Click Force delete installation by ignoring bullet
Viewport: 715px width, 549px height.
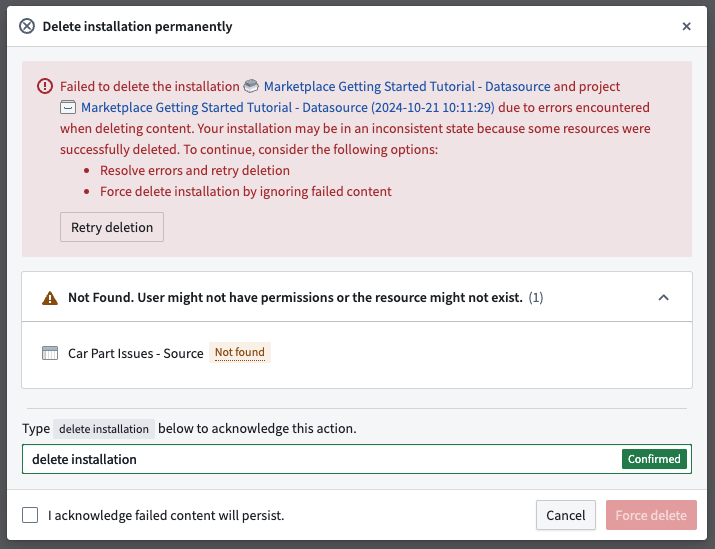click(246, 192)
